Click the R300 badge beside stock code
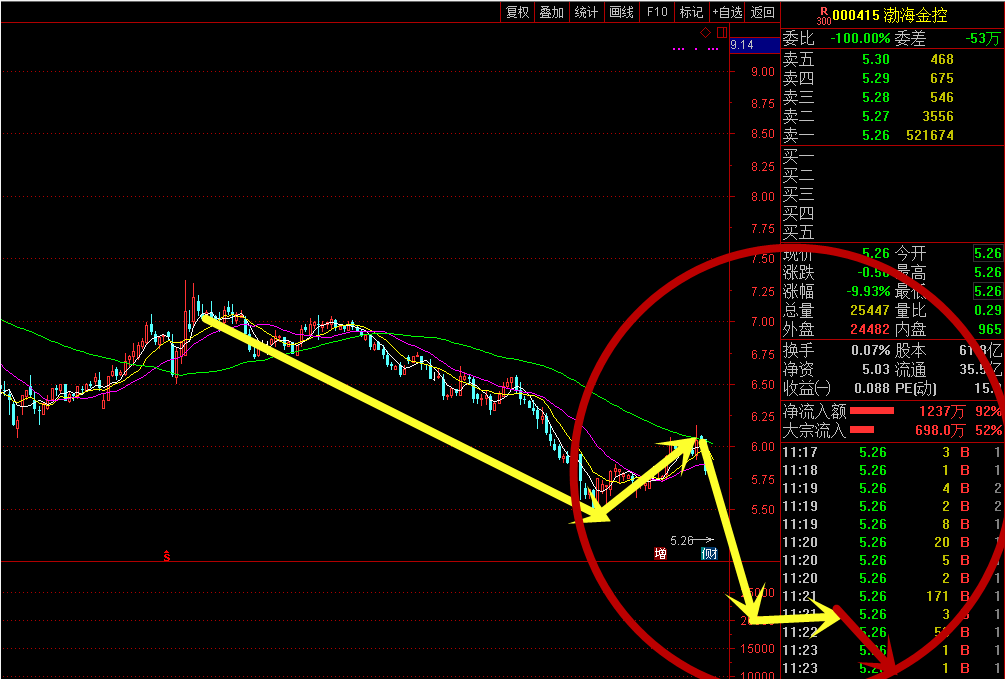Image resolution: width=1005 pixels, height=679 pixels. (823, 15)
